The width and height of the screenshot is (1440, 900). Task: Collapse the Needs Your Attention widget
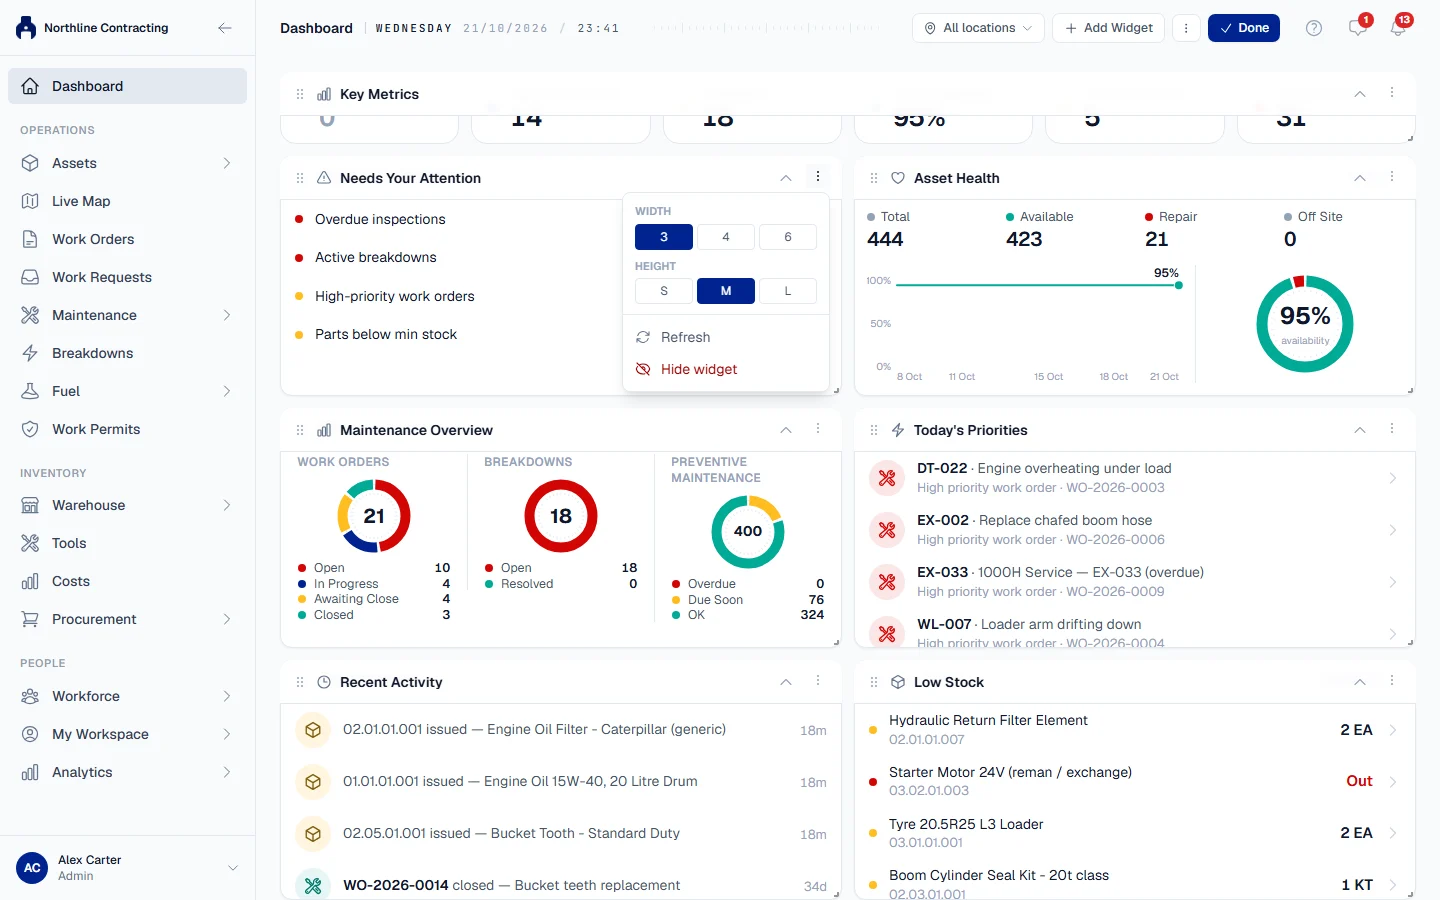pos(786,178)
